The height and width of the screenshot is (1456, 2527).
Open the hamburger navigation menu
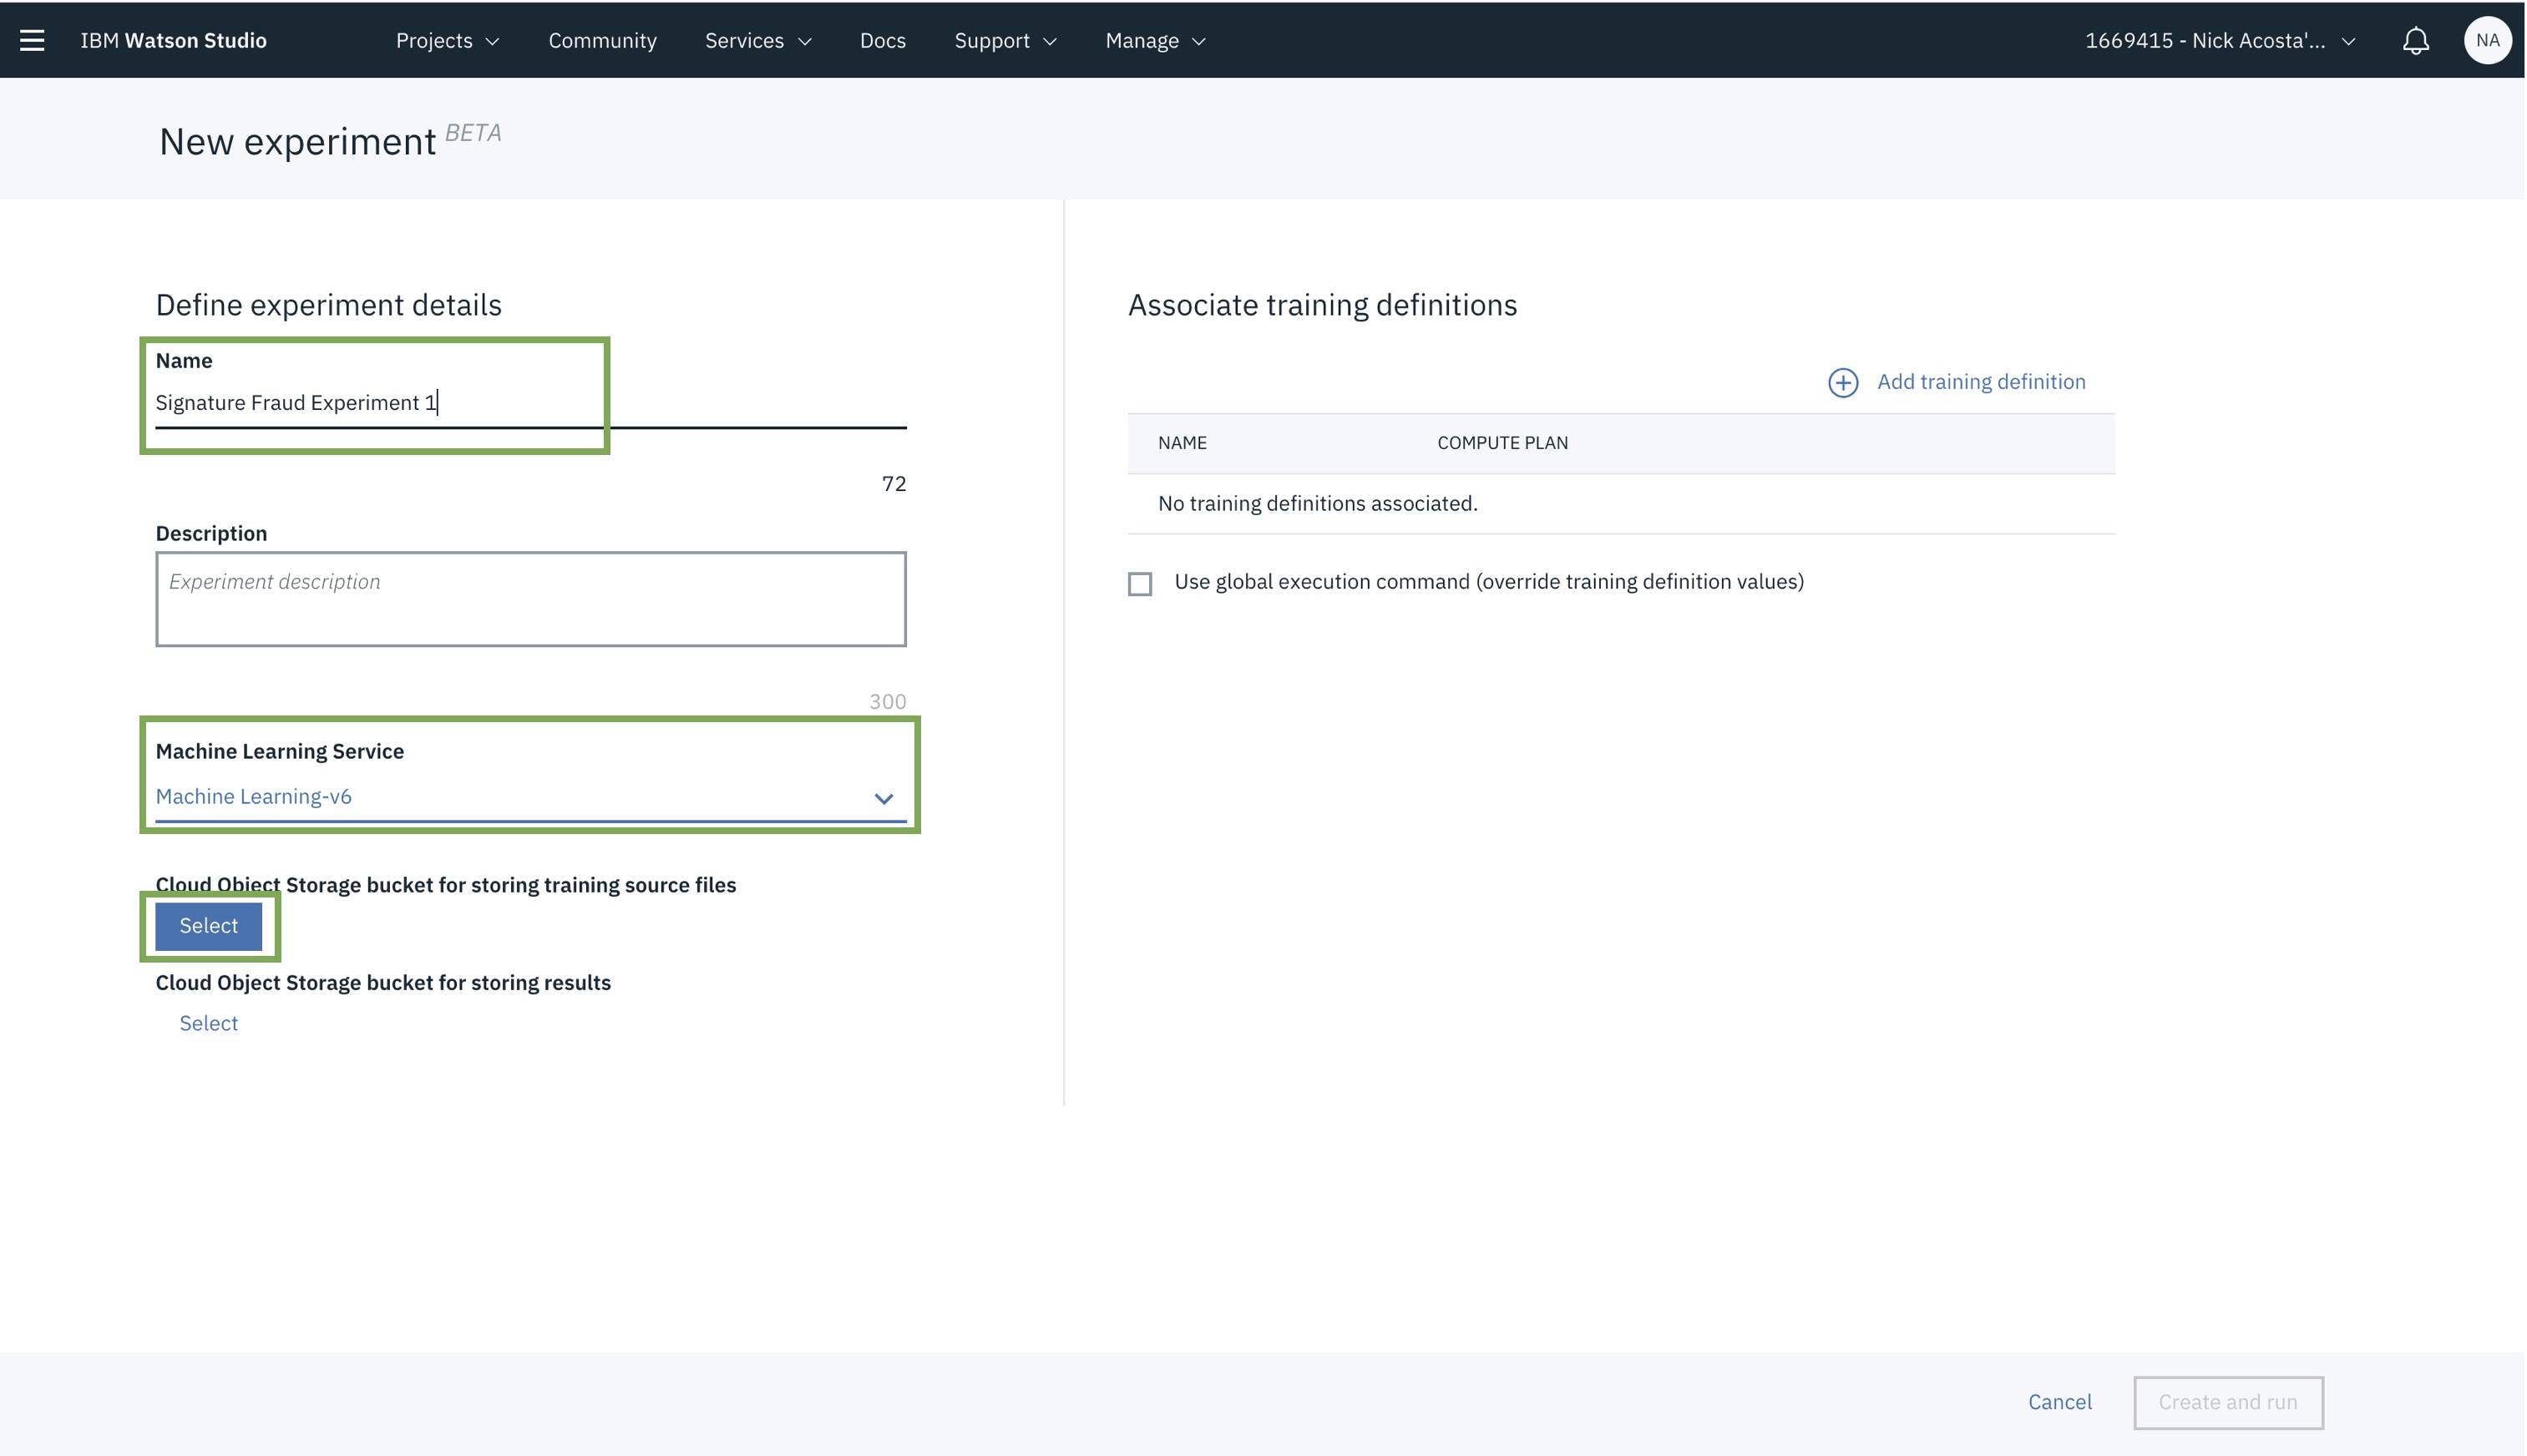pos(32,40)
